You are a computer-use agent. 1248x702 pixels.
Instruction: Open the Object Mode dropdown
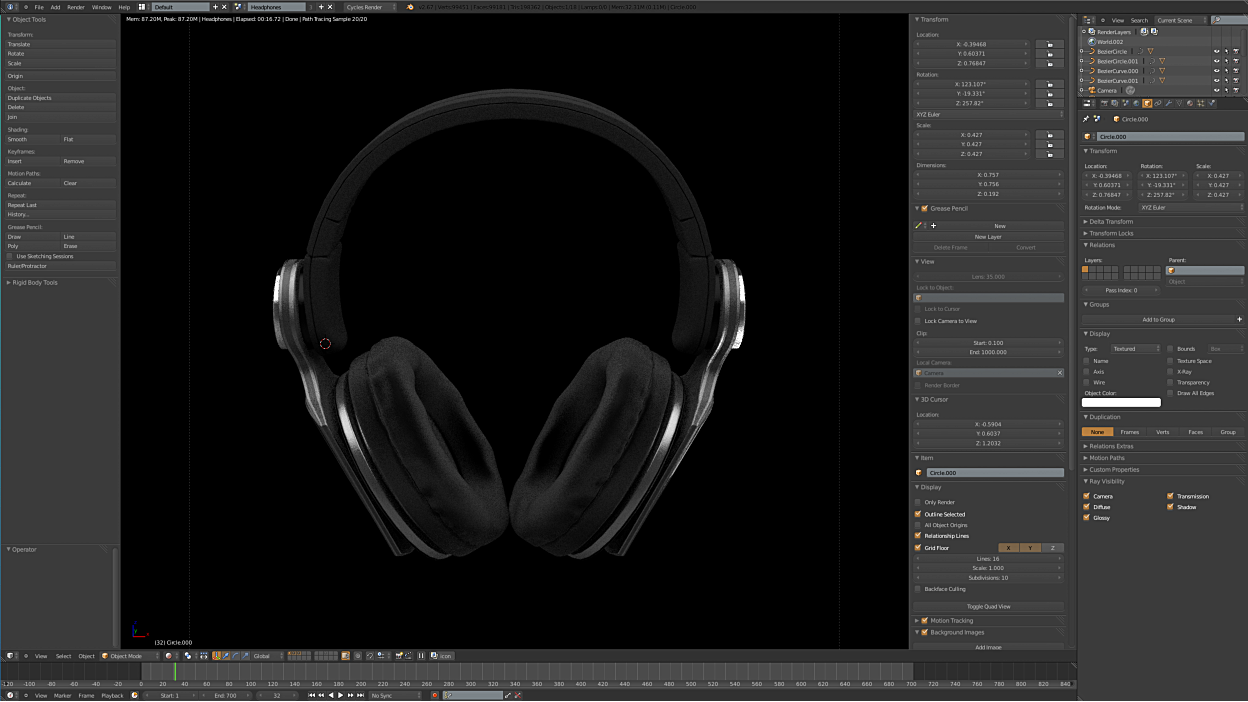129,656
